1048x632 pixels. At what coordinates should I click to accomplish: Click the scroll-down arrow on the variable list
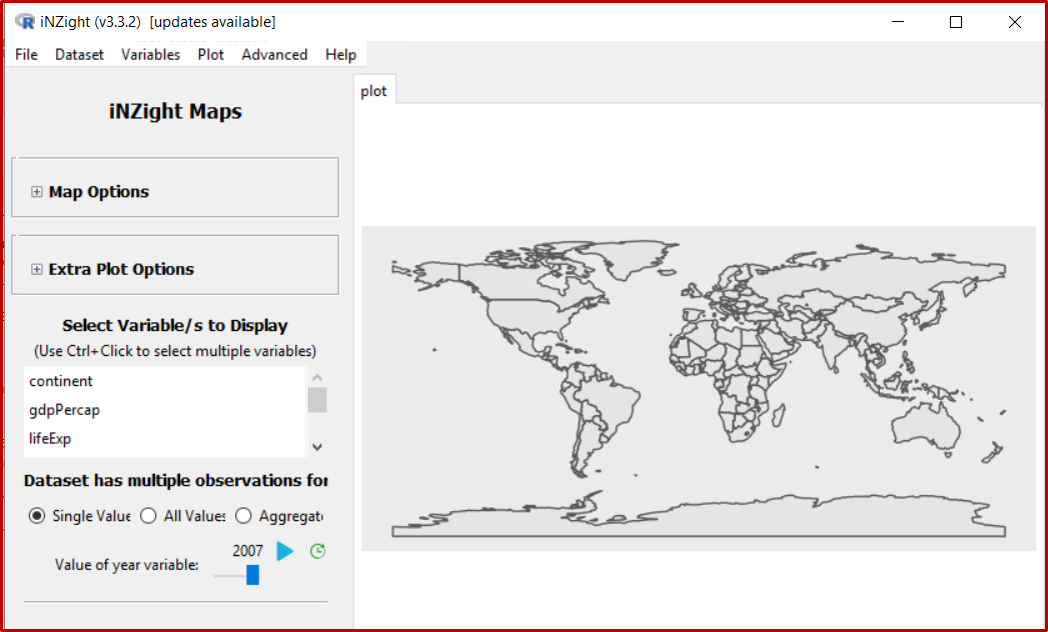tap(317, 446)
